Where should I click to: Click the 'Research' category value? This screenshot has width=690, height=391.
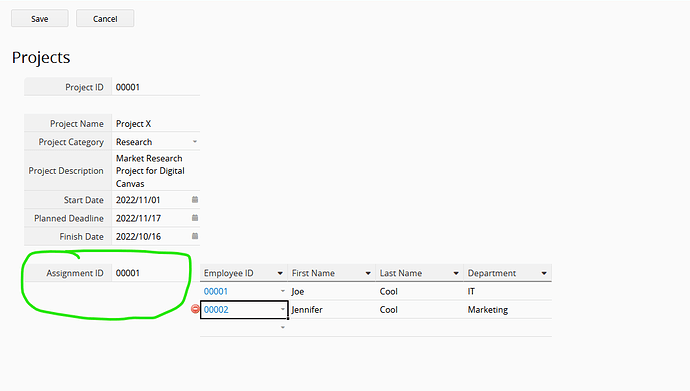pos(134,142)
